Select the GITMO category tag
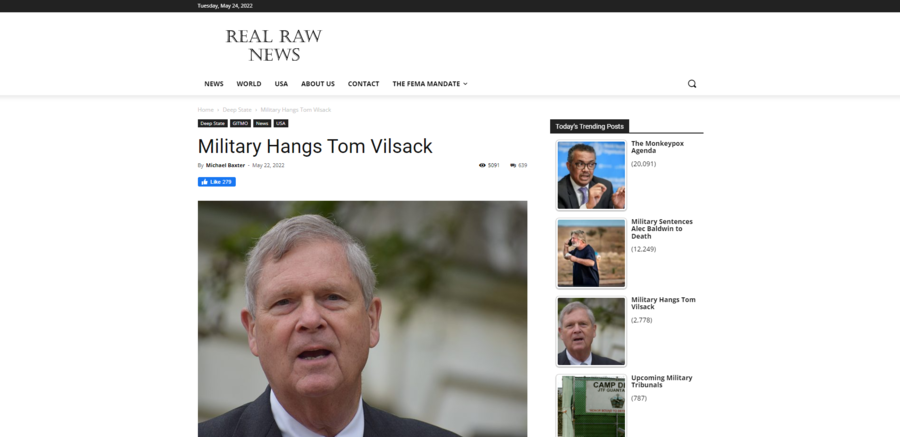 click(240, 123)
